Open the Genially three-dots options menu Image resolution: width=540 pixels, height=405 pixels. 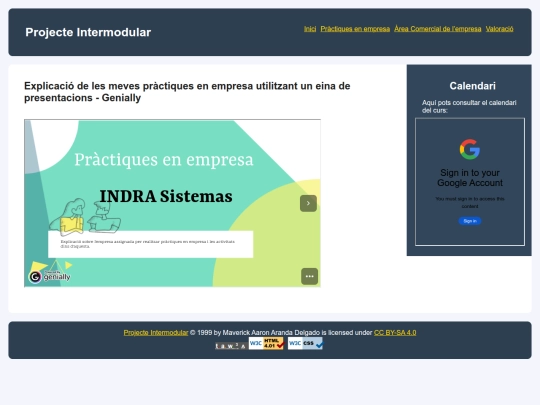click(x=309, y=276)
